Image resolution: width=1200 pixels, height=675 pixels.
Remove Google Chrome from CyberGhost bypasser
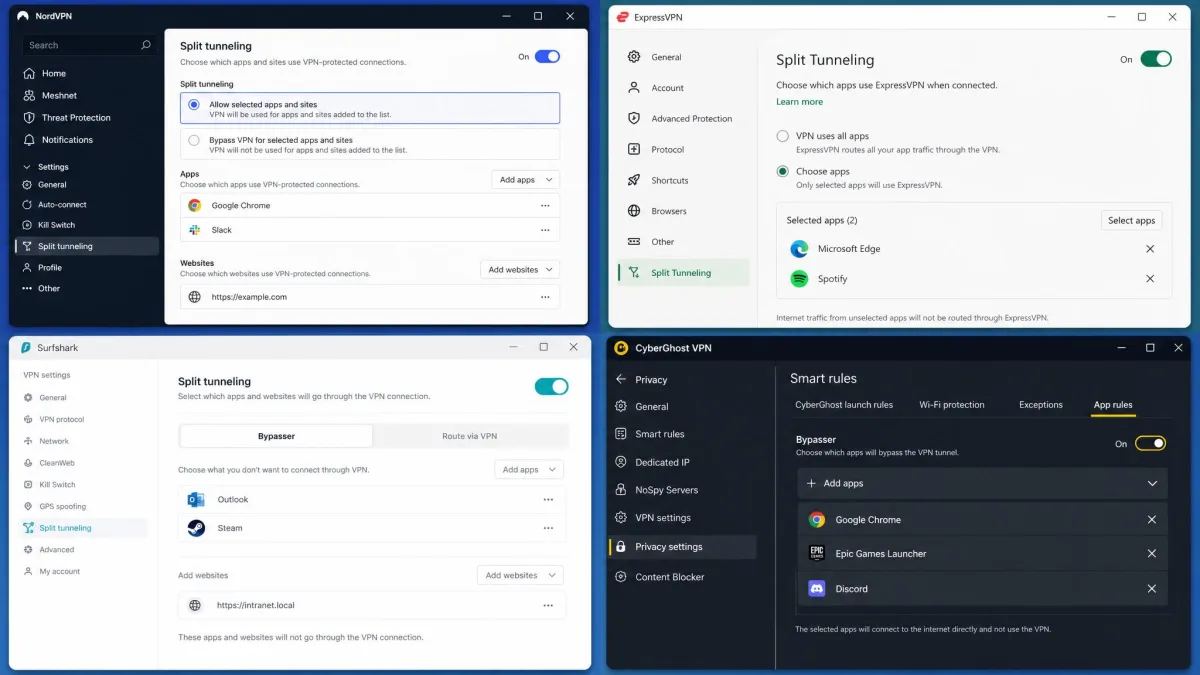click(1152, 520)
